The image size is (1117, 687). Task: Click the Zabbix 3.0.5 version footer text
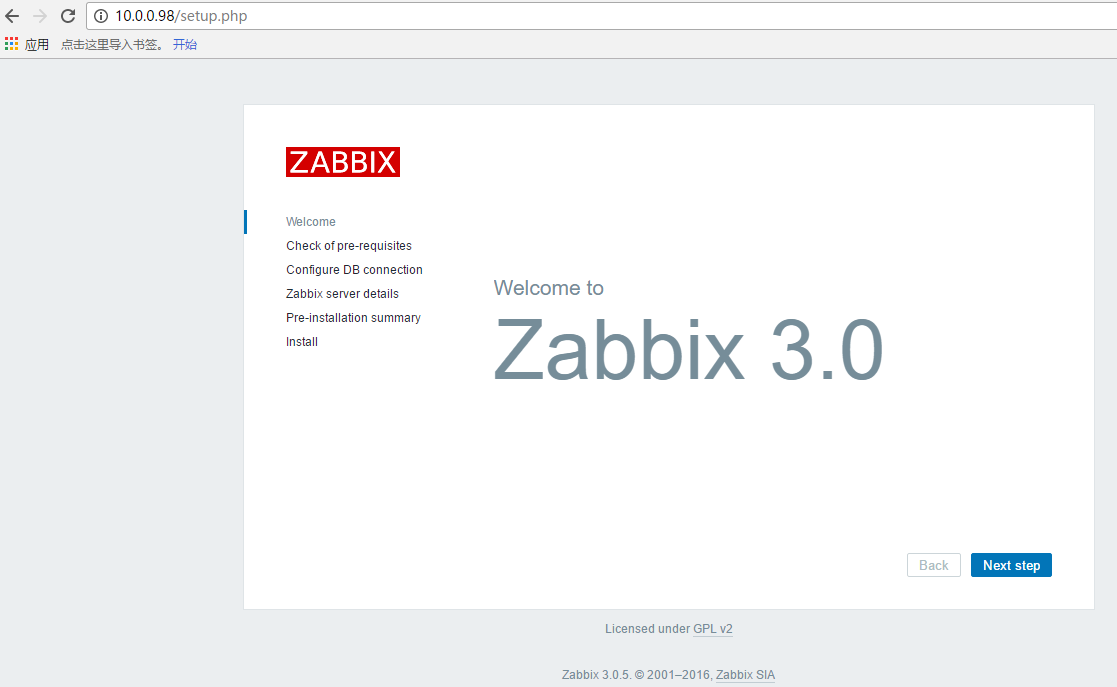point(596,675)
